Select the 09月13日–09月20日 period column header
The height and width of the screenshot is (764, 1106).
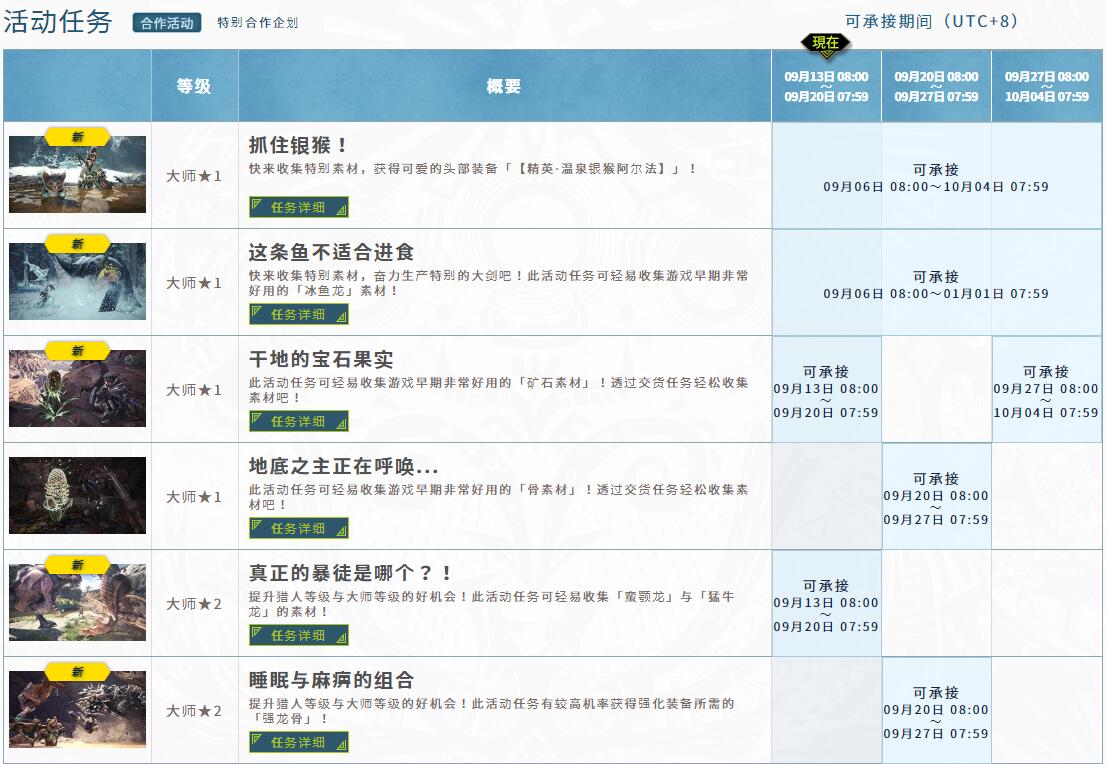pos(826,87)
